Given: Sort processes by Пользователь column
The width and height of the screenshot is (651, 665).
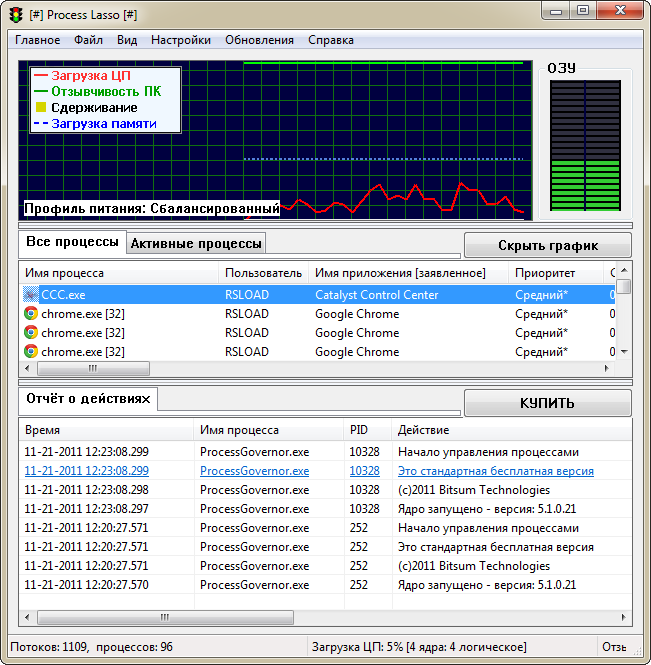Looking at the screenshot, I should click(x=263, y=273).
